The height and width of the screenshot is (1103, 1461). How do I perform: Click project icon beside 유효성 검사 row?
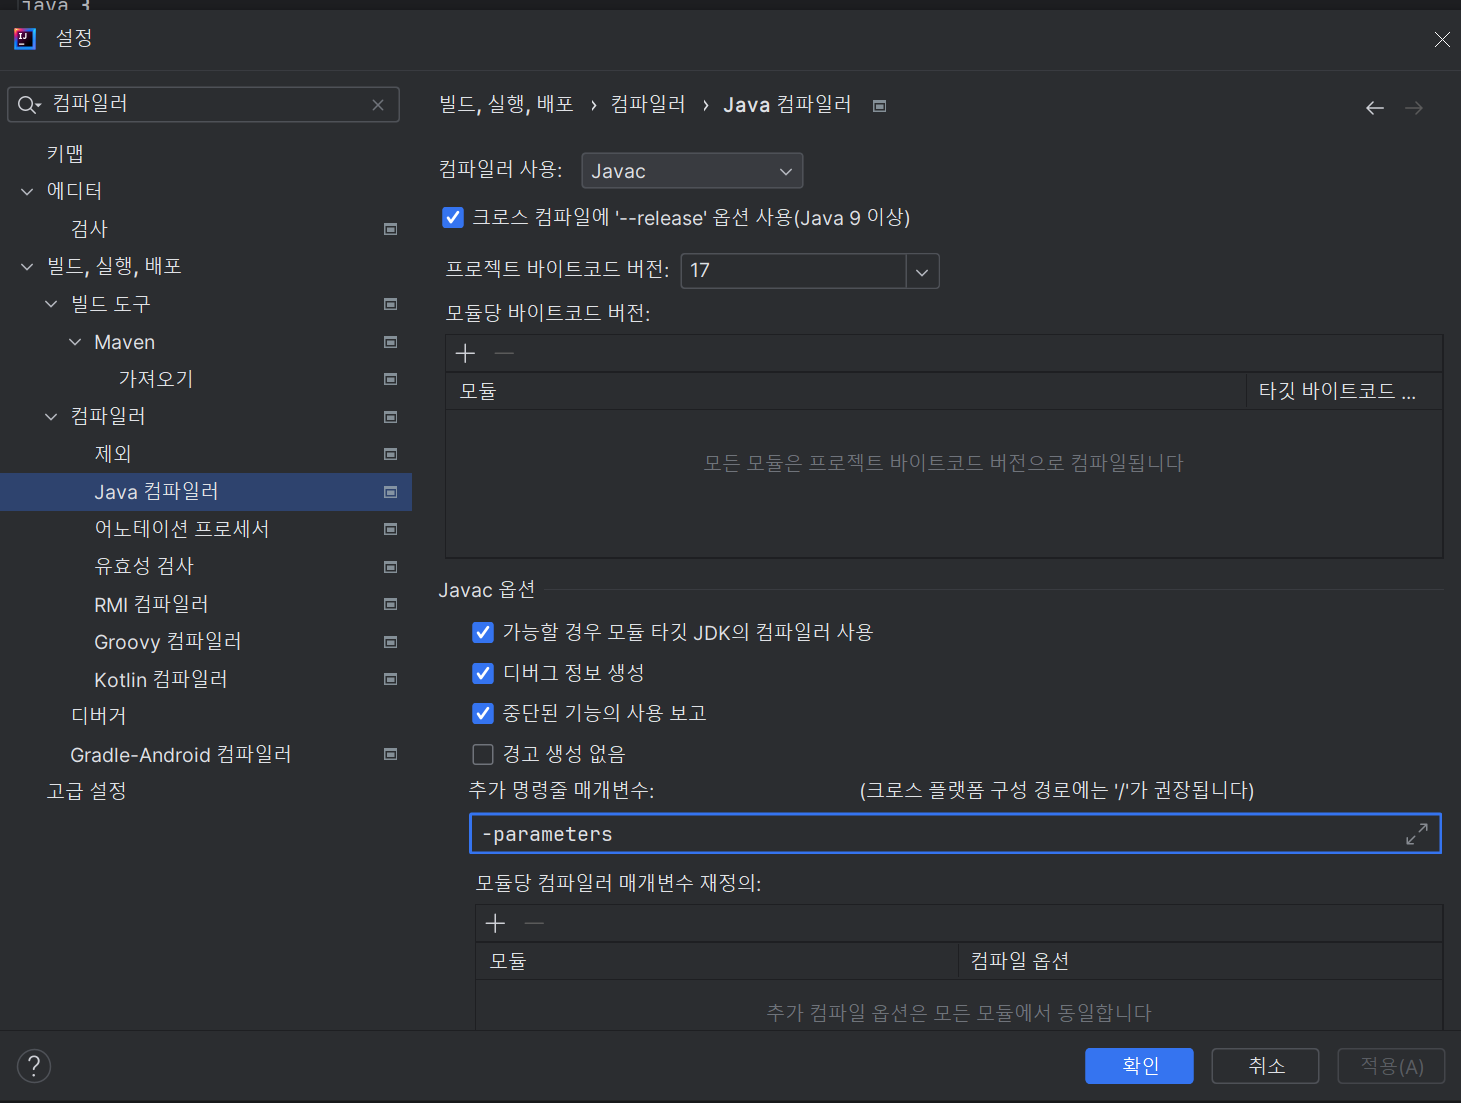[391, 567]
